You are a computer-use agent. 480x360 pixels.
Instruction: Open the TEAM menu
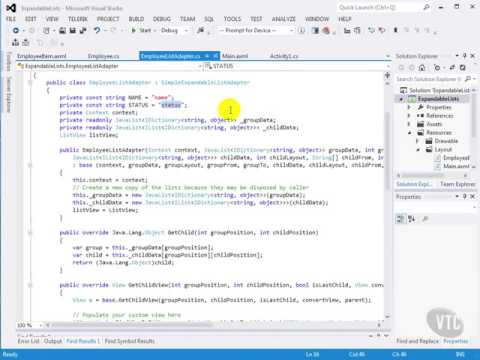[x=188, y=19]
